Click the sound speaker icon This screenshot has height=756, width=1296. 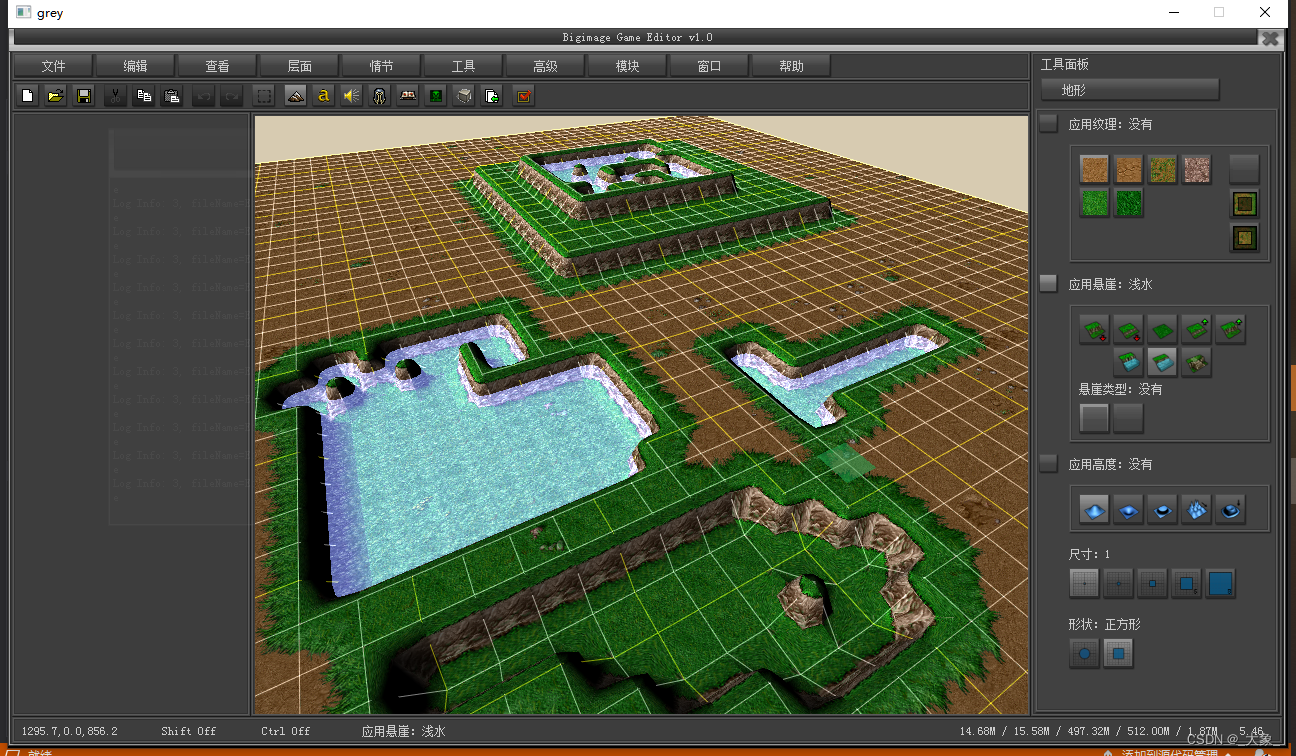click(x=351, y=96)
